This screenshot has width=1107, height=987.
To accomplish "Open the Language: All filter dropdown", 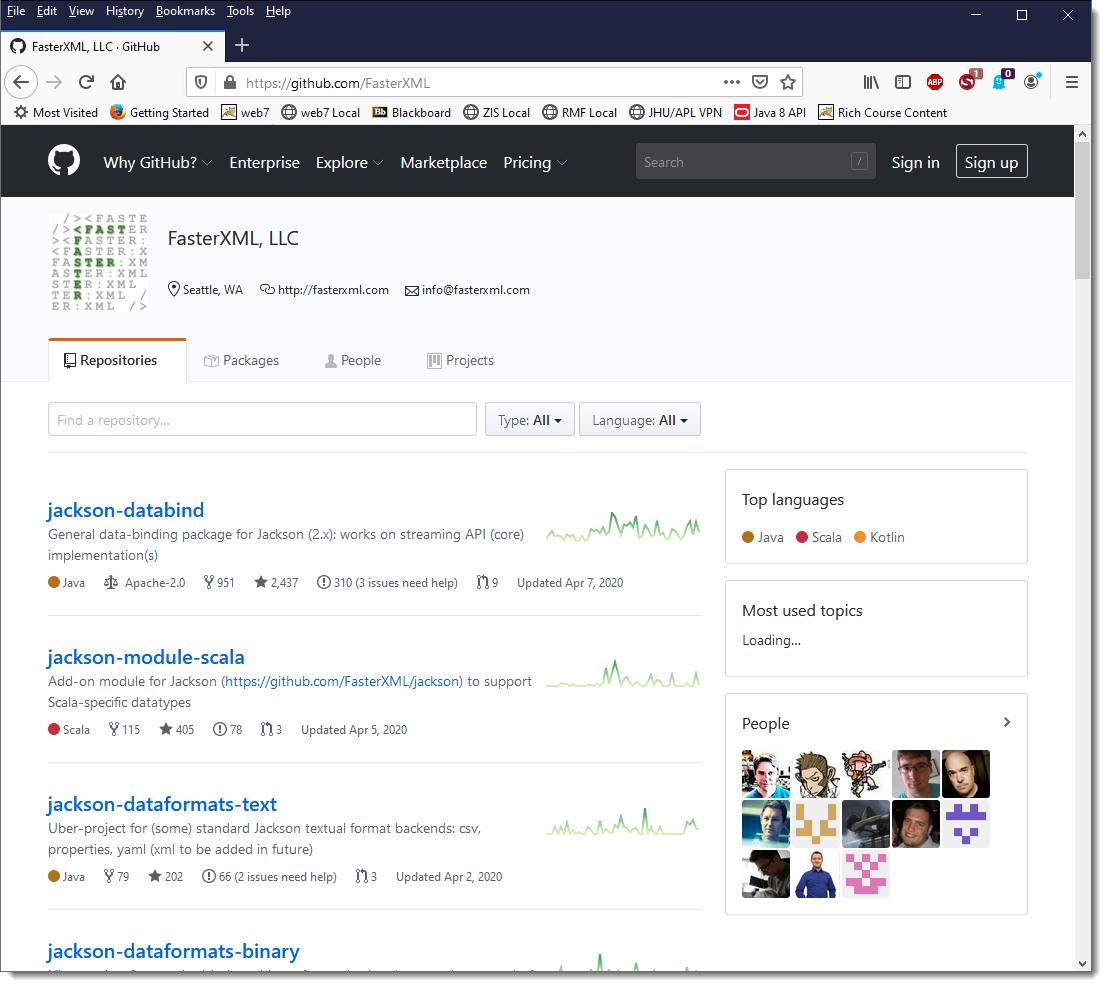I will pos(642,421).
